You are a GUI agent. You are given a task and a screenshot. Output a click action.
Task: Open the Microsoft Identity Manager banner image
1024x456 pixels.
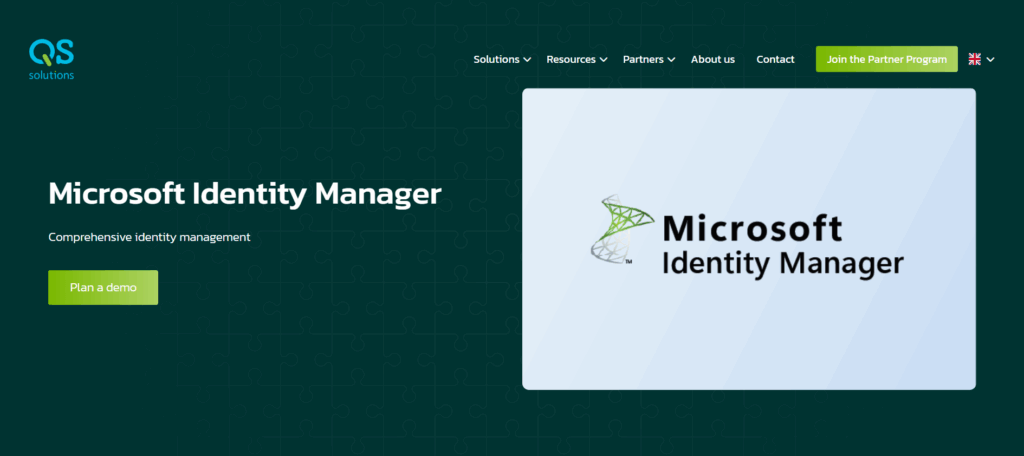[748, 239]
